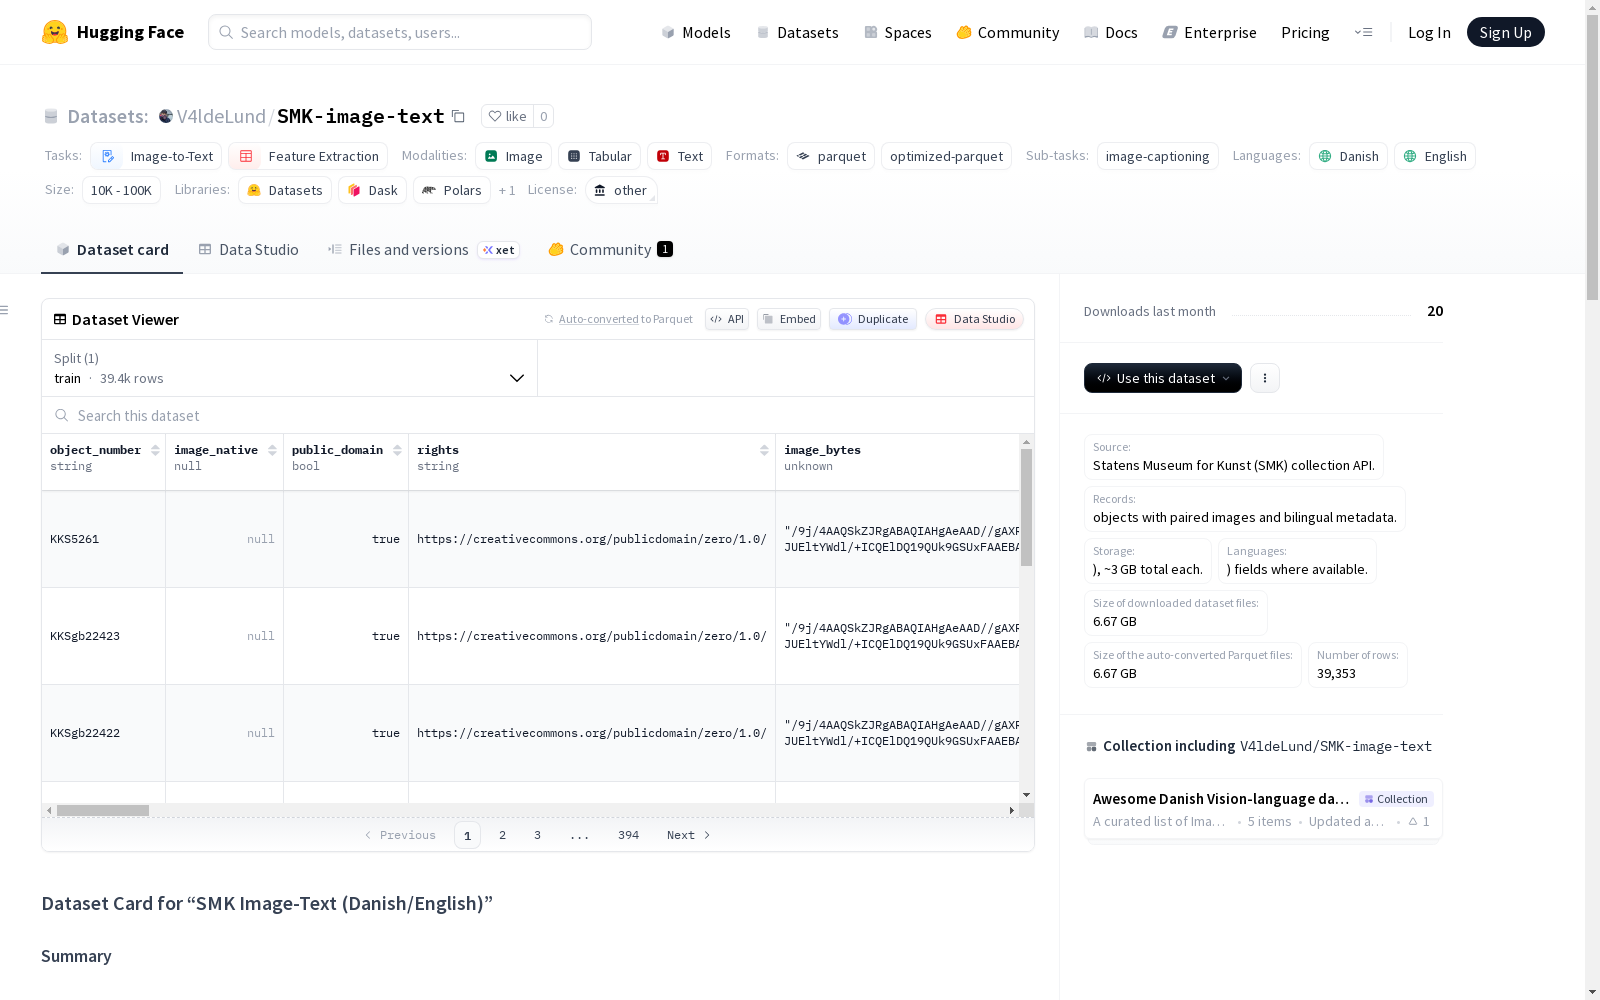The width and height of the screenshot is (1600, 1000).
Task: Go to page 2 of dataset rows
Action: (x=502, y=835)
